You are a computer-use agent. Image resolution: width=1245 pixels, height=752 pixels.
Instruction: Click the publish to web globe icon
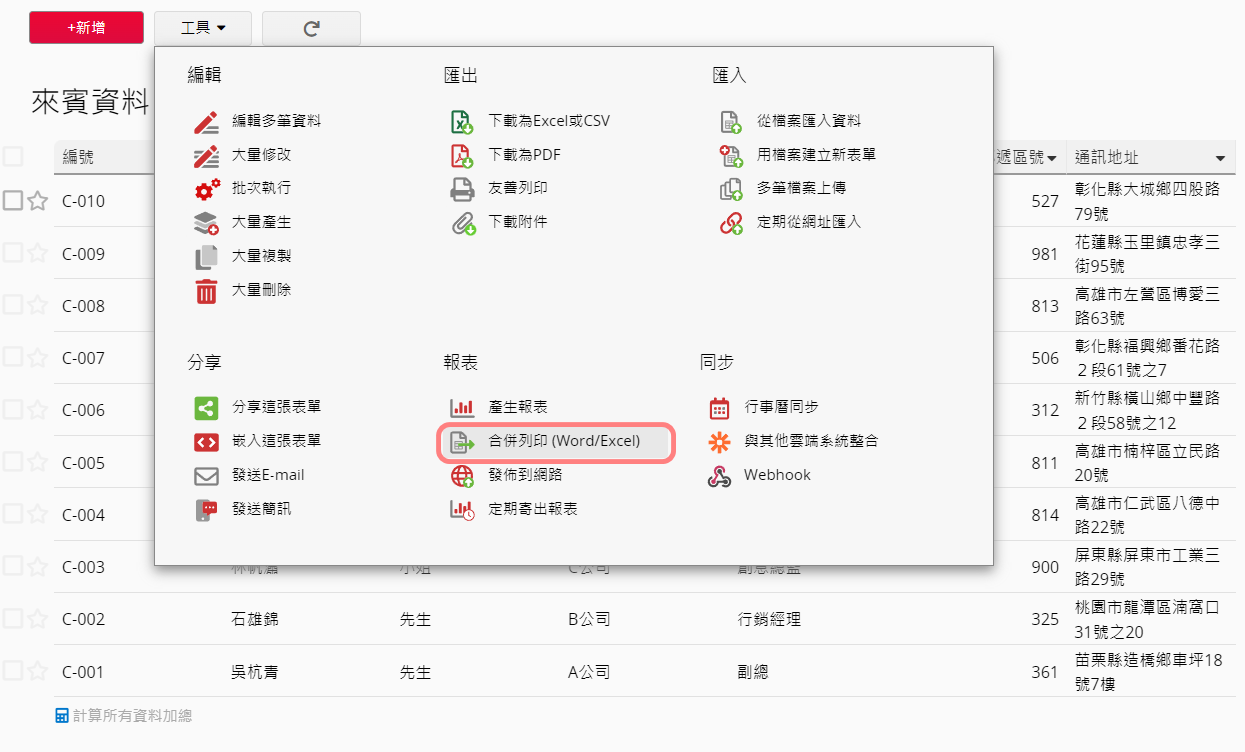[x=461, y=476]
